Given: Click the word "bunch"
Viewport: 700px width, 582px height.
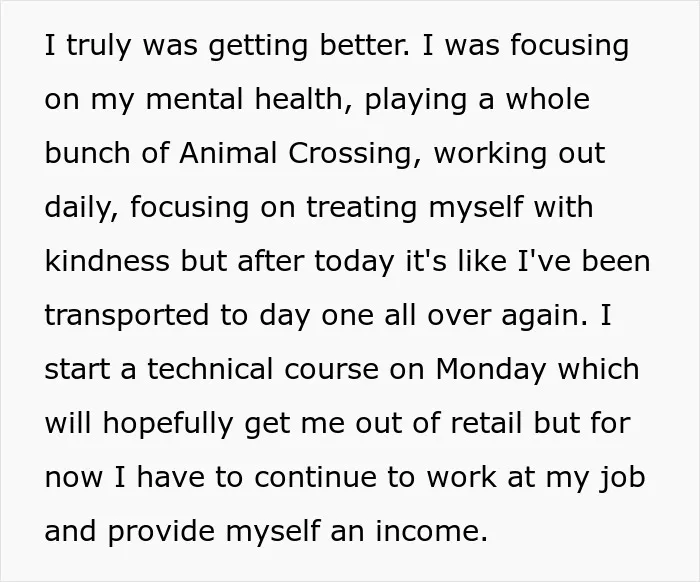Looking at the screenshot, I should click(88, 153).
